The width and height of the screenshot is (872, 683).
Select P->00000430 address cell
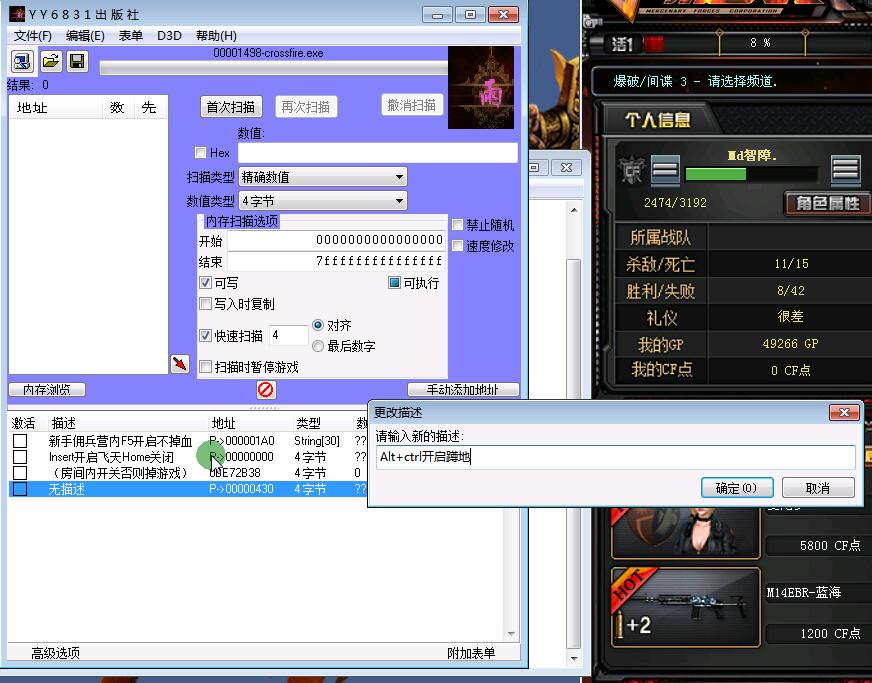[241, 489]
